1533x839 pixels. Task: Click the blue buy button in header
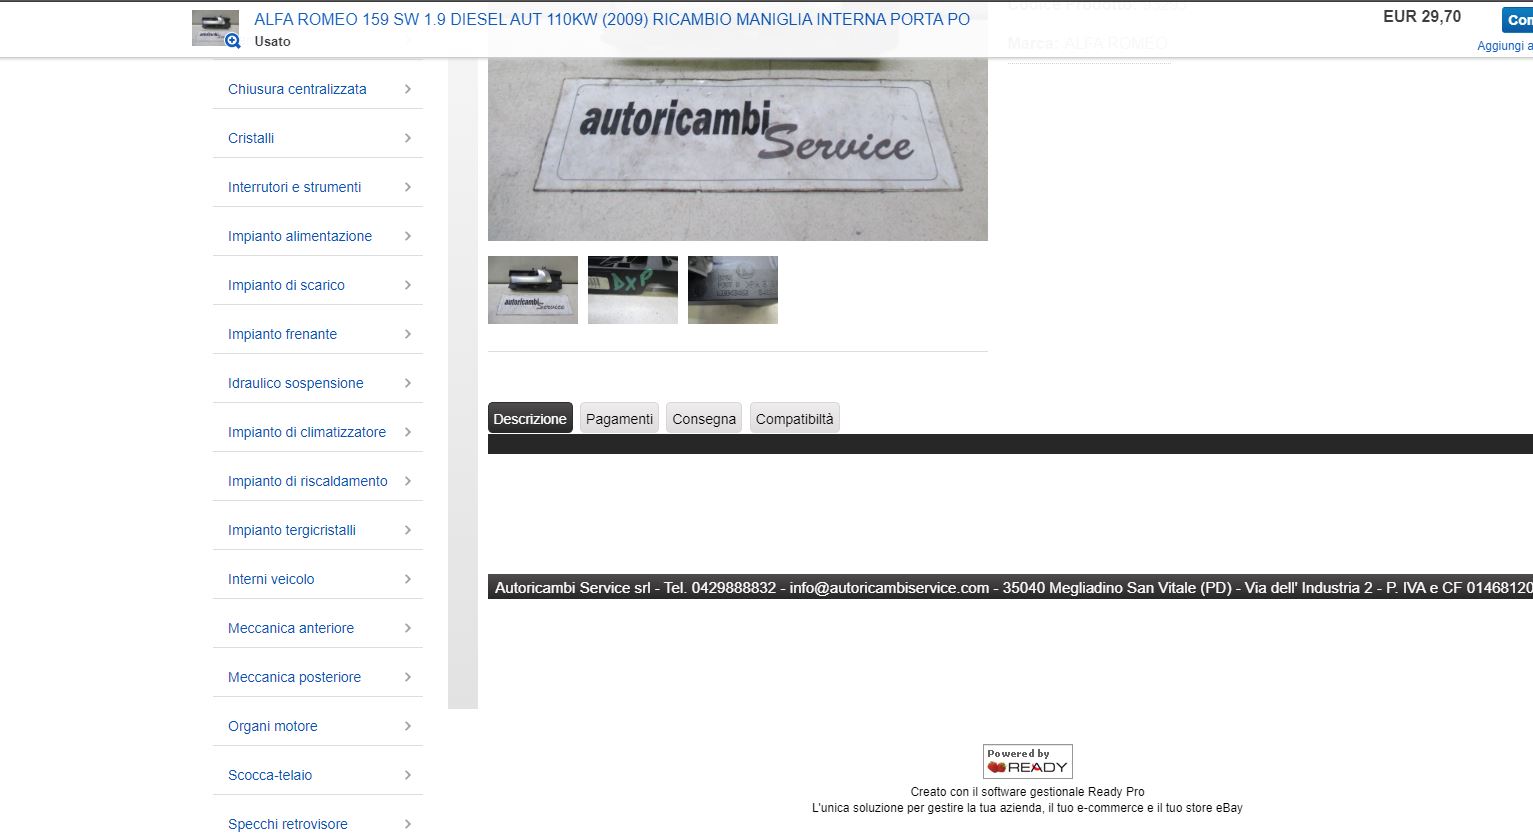[x=1517, y=20]
